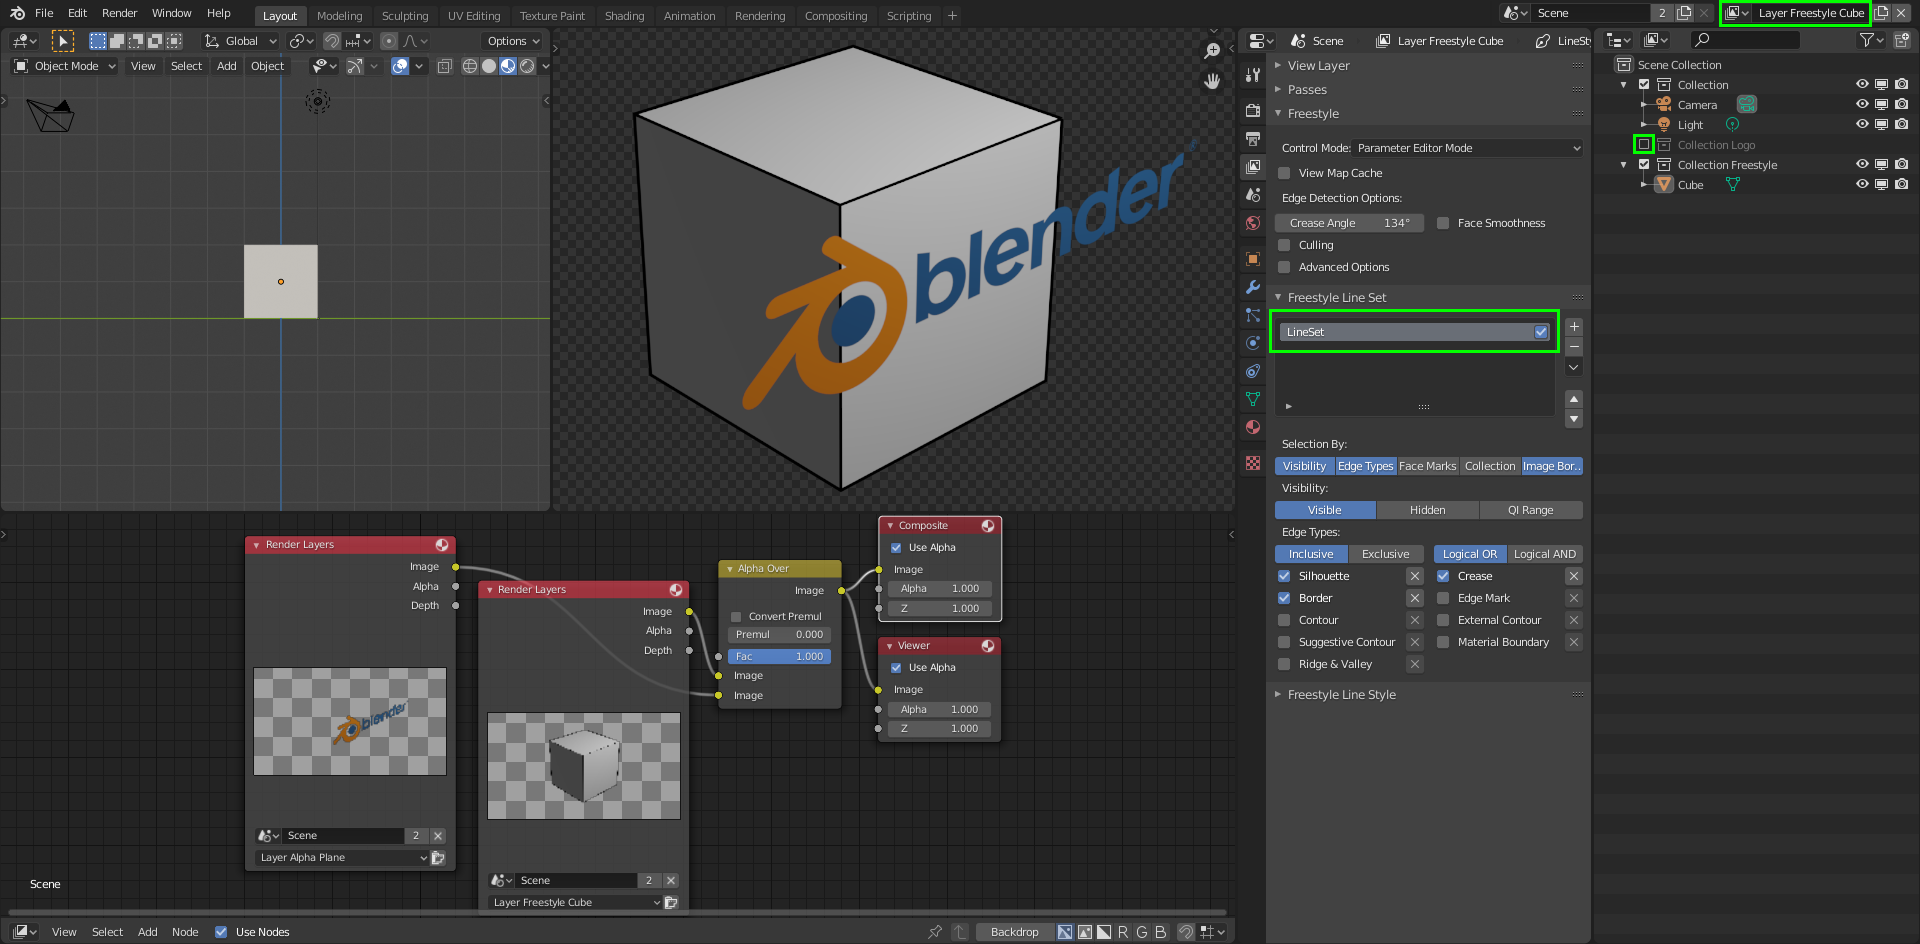Open the Control Mode dropdown
The height and width of the screenshot is (944, 1920).
[x=1468, y=148]
